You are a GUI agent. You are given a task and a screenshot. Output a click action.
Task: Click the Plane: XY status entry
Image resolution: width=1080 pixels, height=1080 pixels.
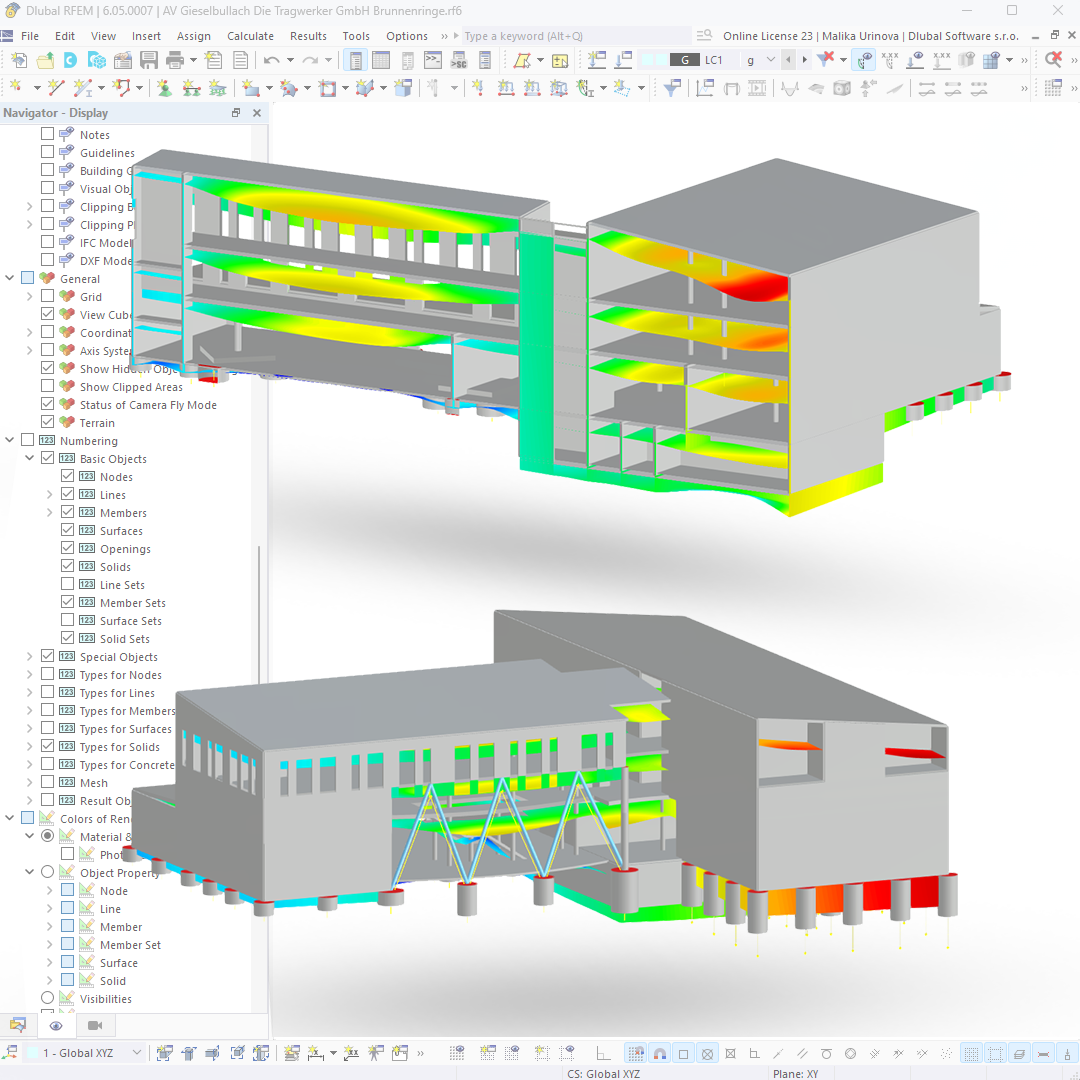click(x=796, y=1073)
